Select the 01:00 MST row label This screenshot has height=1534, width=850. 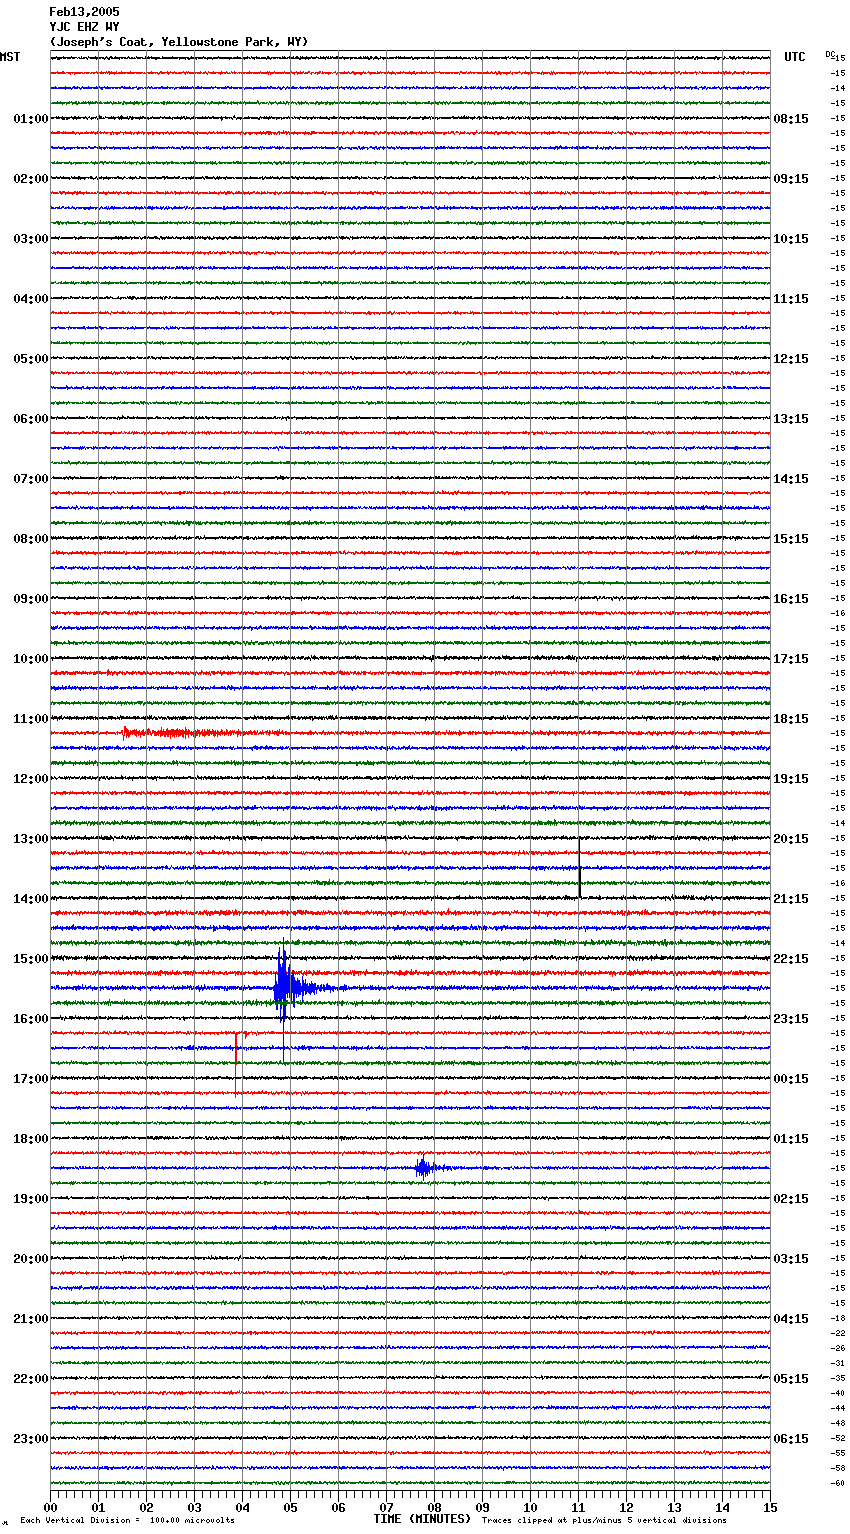(x=30, y=119)
